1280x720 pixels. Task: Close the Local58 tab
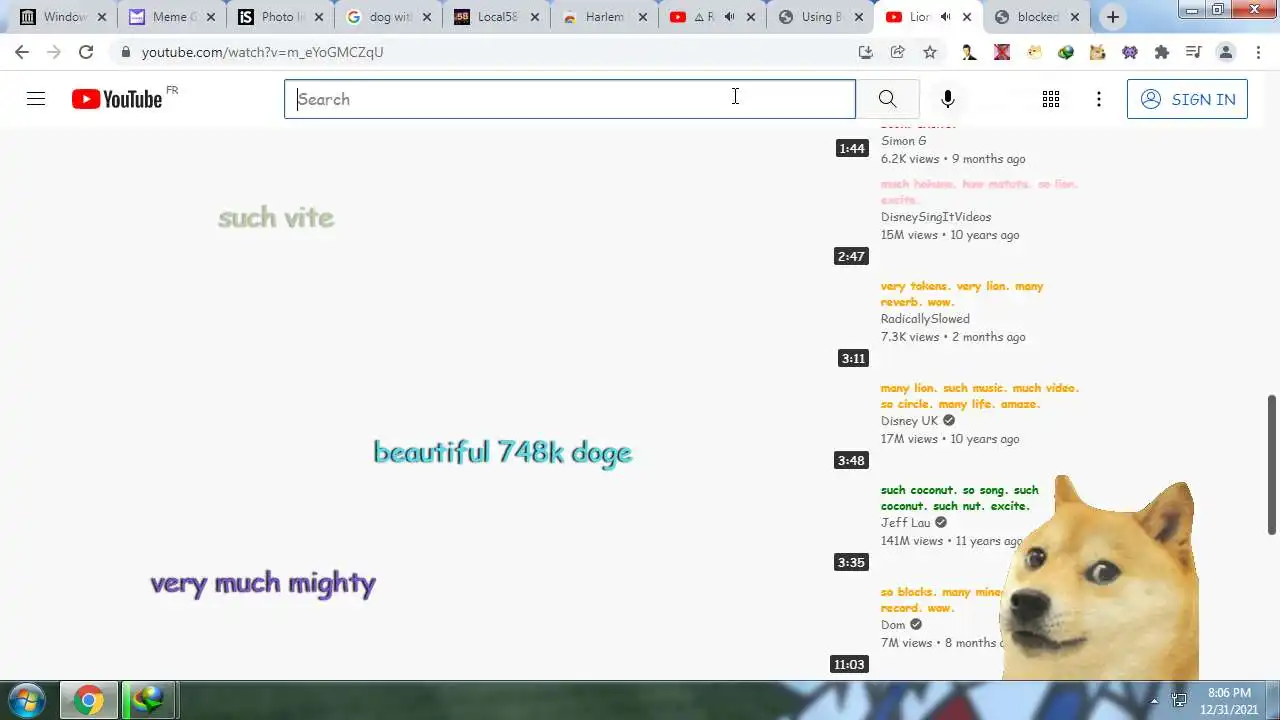point(534,17)
